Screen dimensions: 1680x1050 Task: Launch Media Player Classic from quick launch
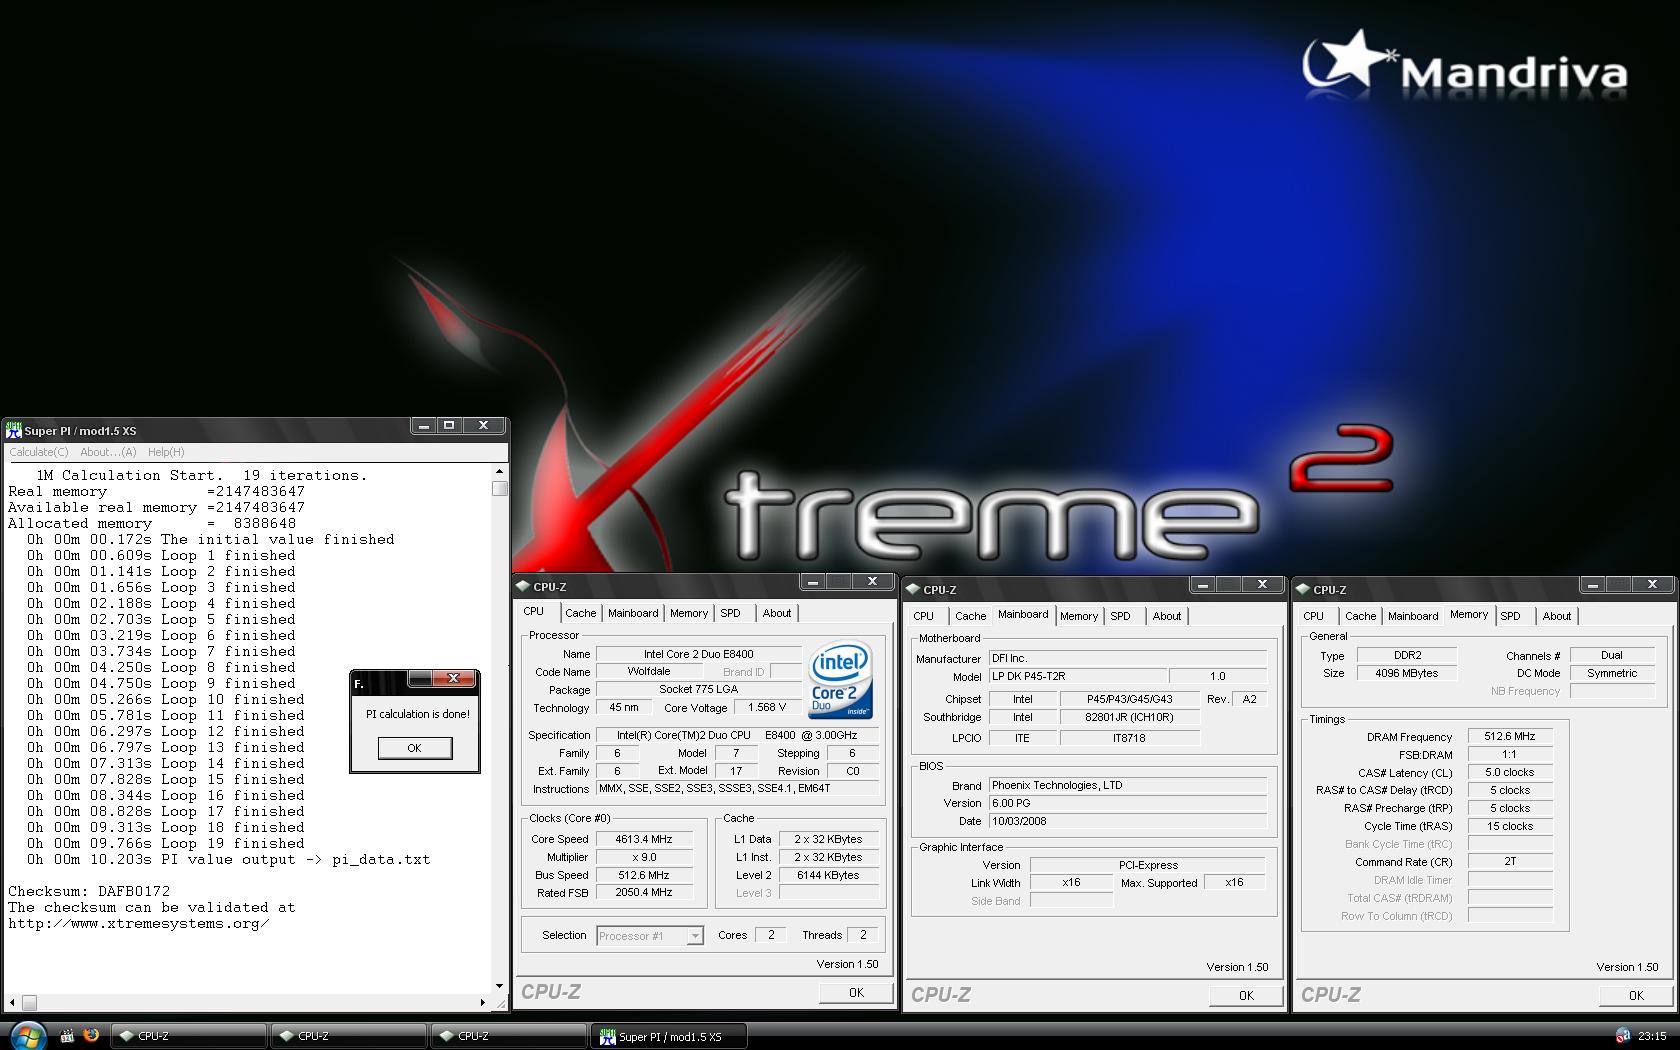point(67,1036)
